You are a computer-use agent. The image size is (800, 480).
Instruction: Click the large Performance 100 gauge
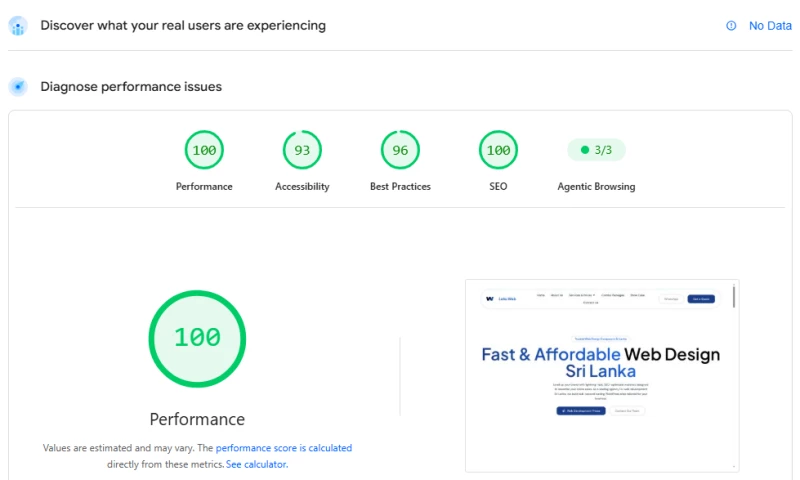pos(197,339)
